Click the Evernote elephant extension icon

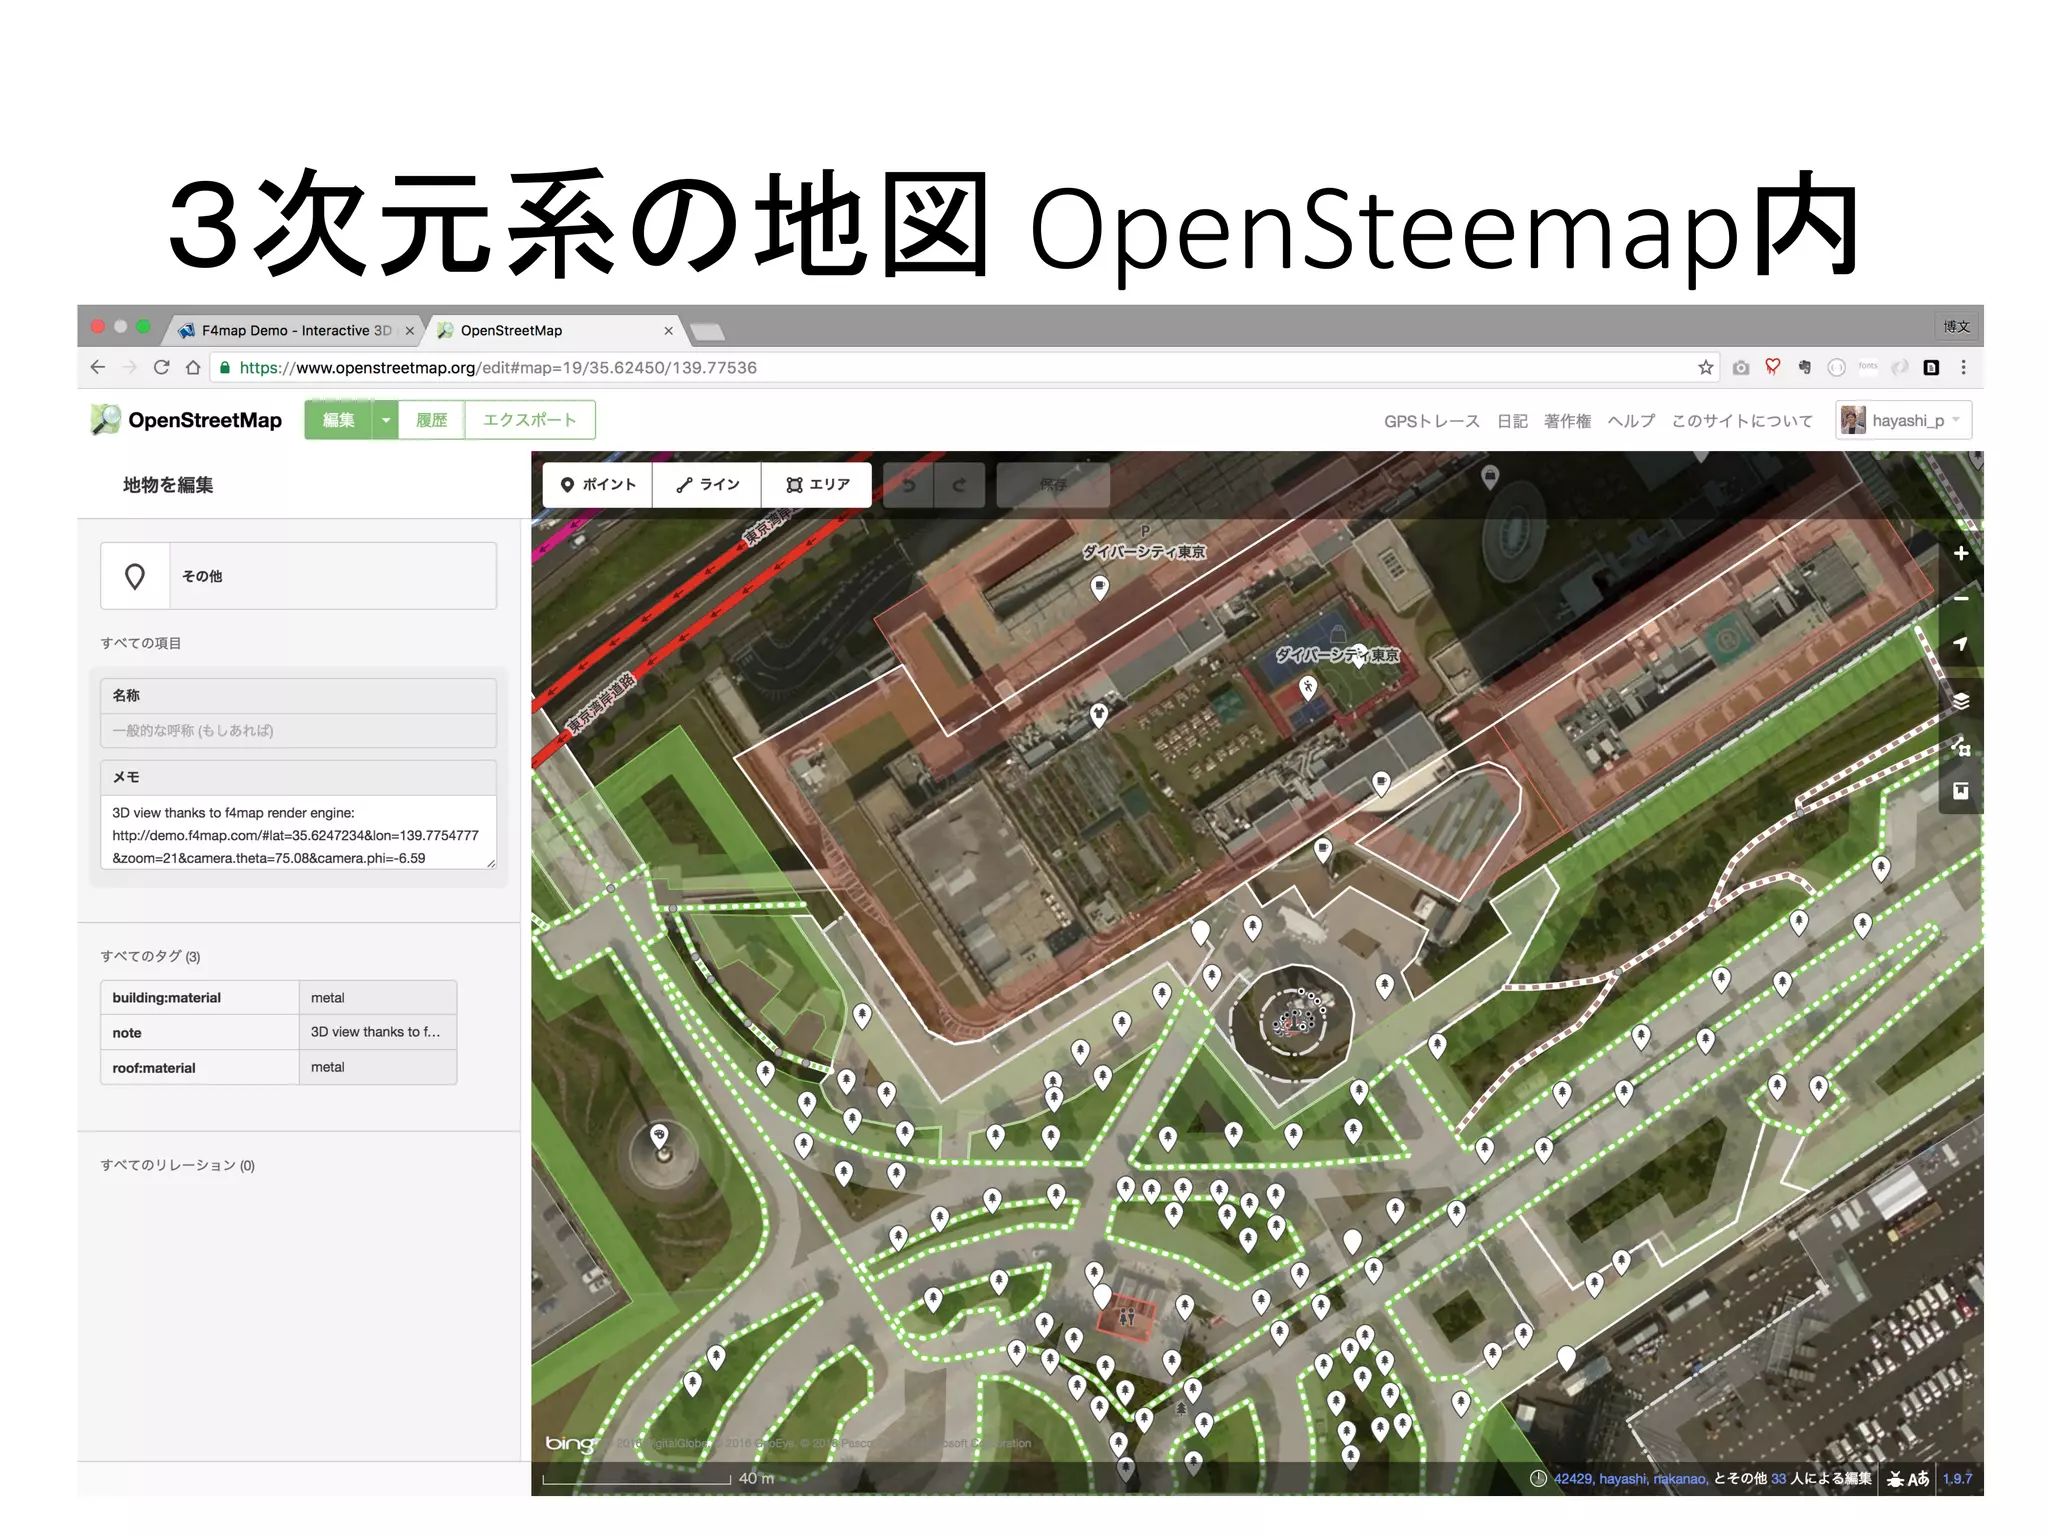(1805, 367)
